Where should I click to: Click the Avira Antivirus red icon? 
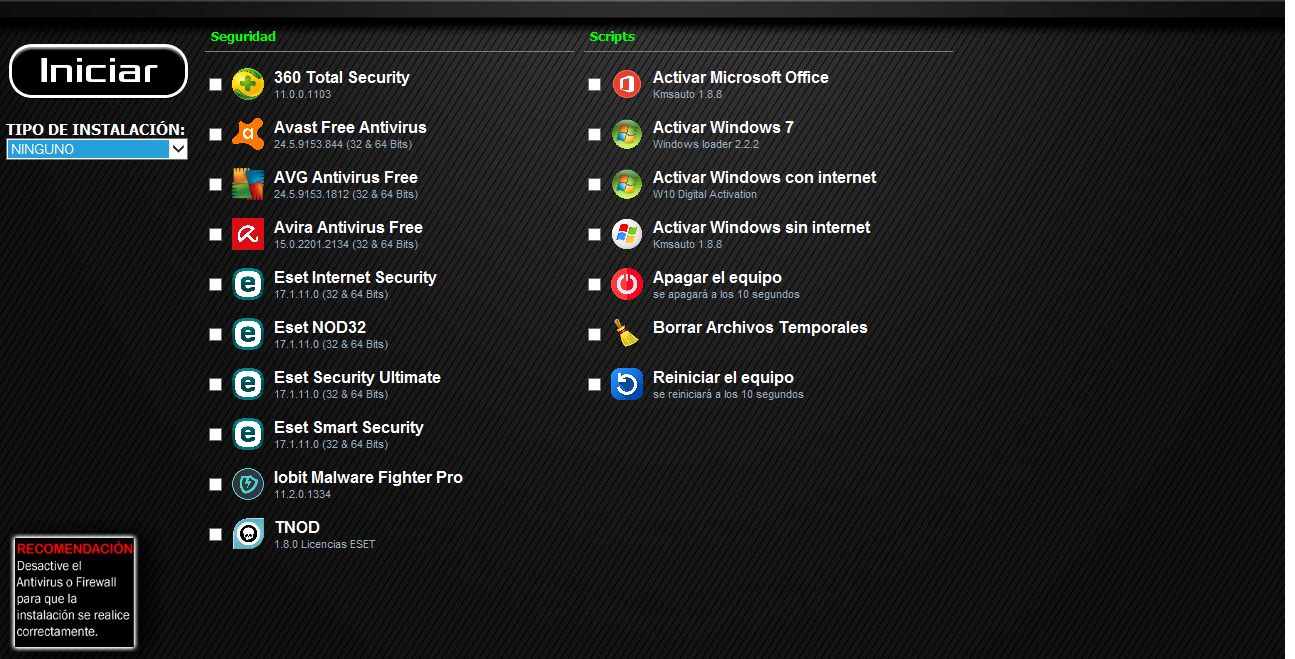coord(247,234)
